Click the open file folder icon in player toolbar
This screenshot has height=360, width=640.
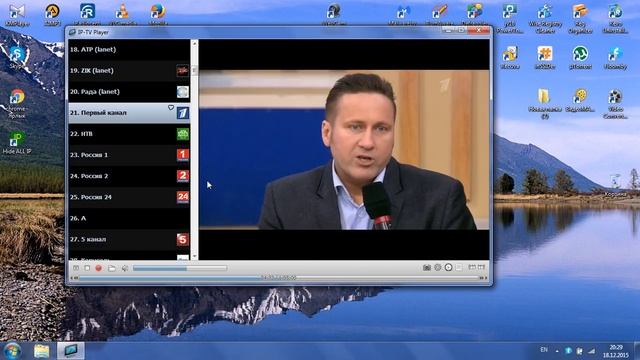pyautogui.click(x=111, y=268)
